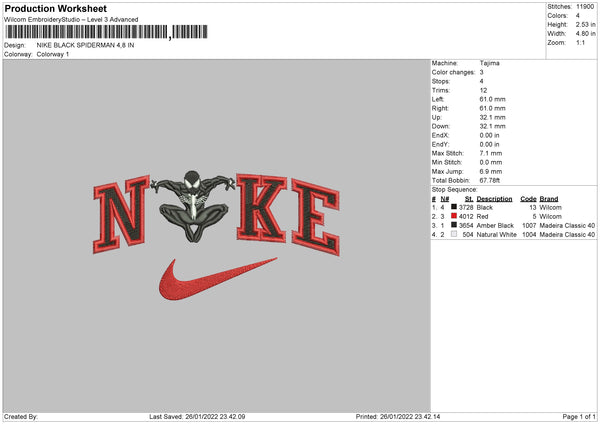This screenshot has height=424, width=600.
Task: Click the letter N in the design
Action: coord(121,214)
